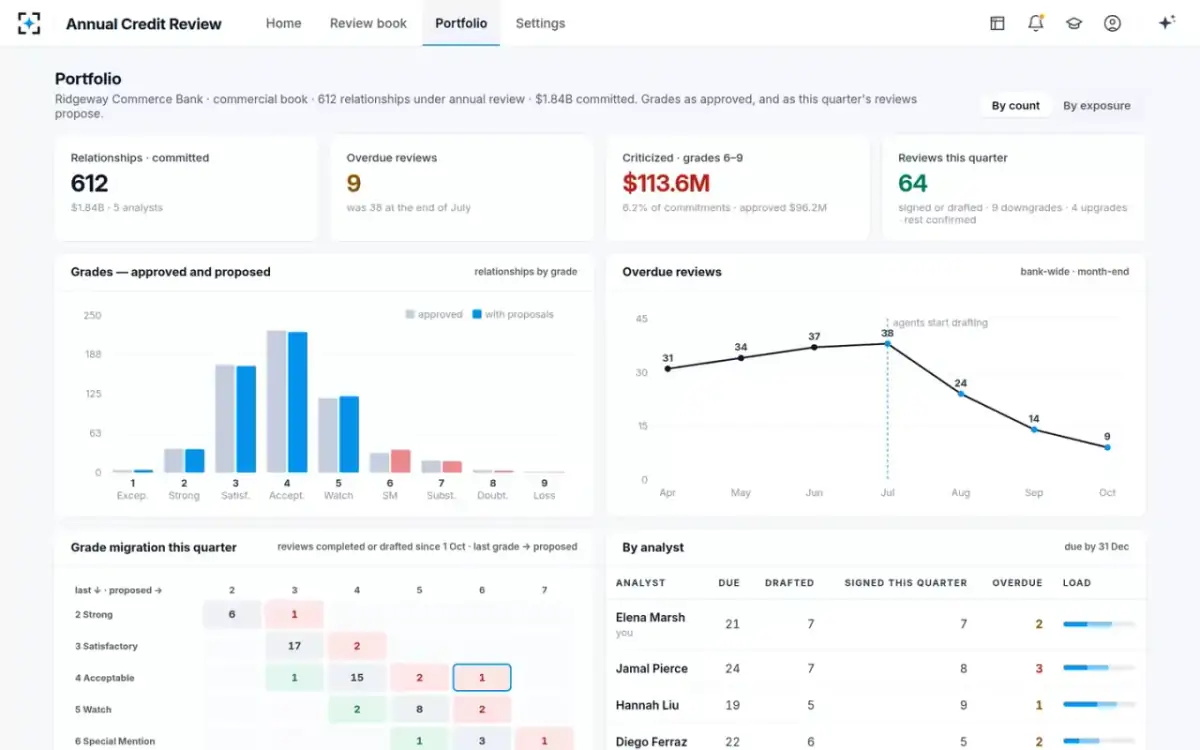Click the agents start drafting annotation
1200x750 pixels.
[940, 322]
